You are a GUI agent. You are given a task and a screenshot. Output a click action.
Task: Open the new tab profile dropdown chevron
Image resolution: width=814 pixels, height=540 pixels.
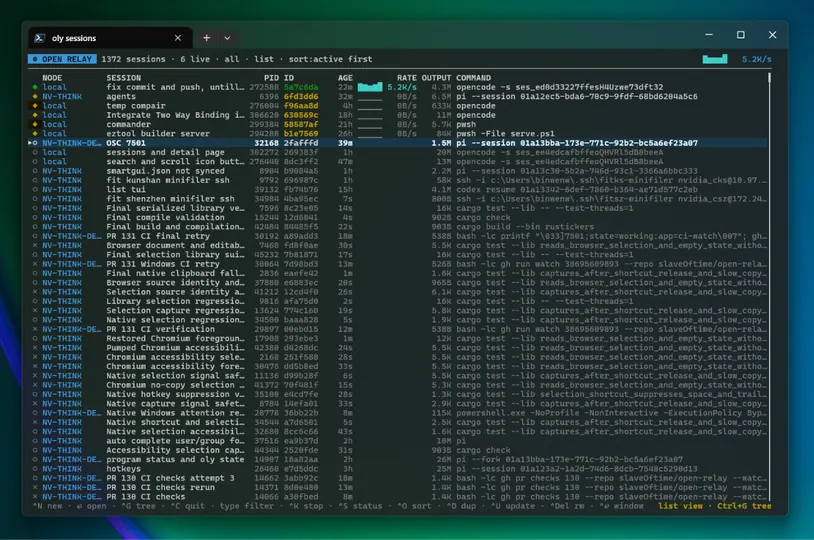[x=227, y=38]
